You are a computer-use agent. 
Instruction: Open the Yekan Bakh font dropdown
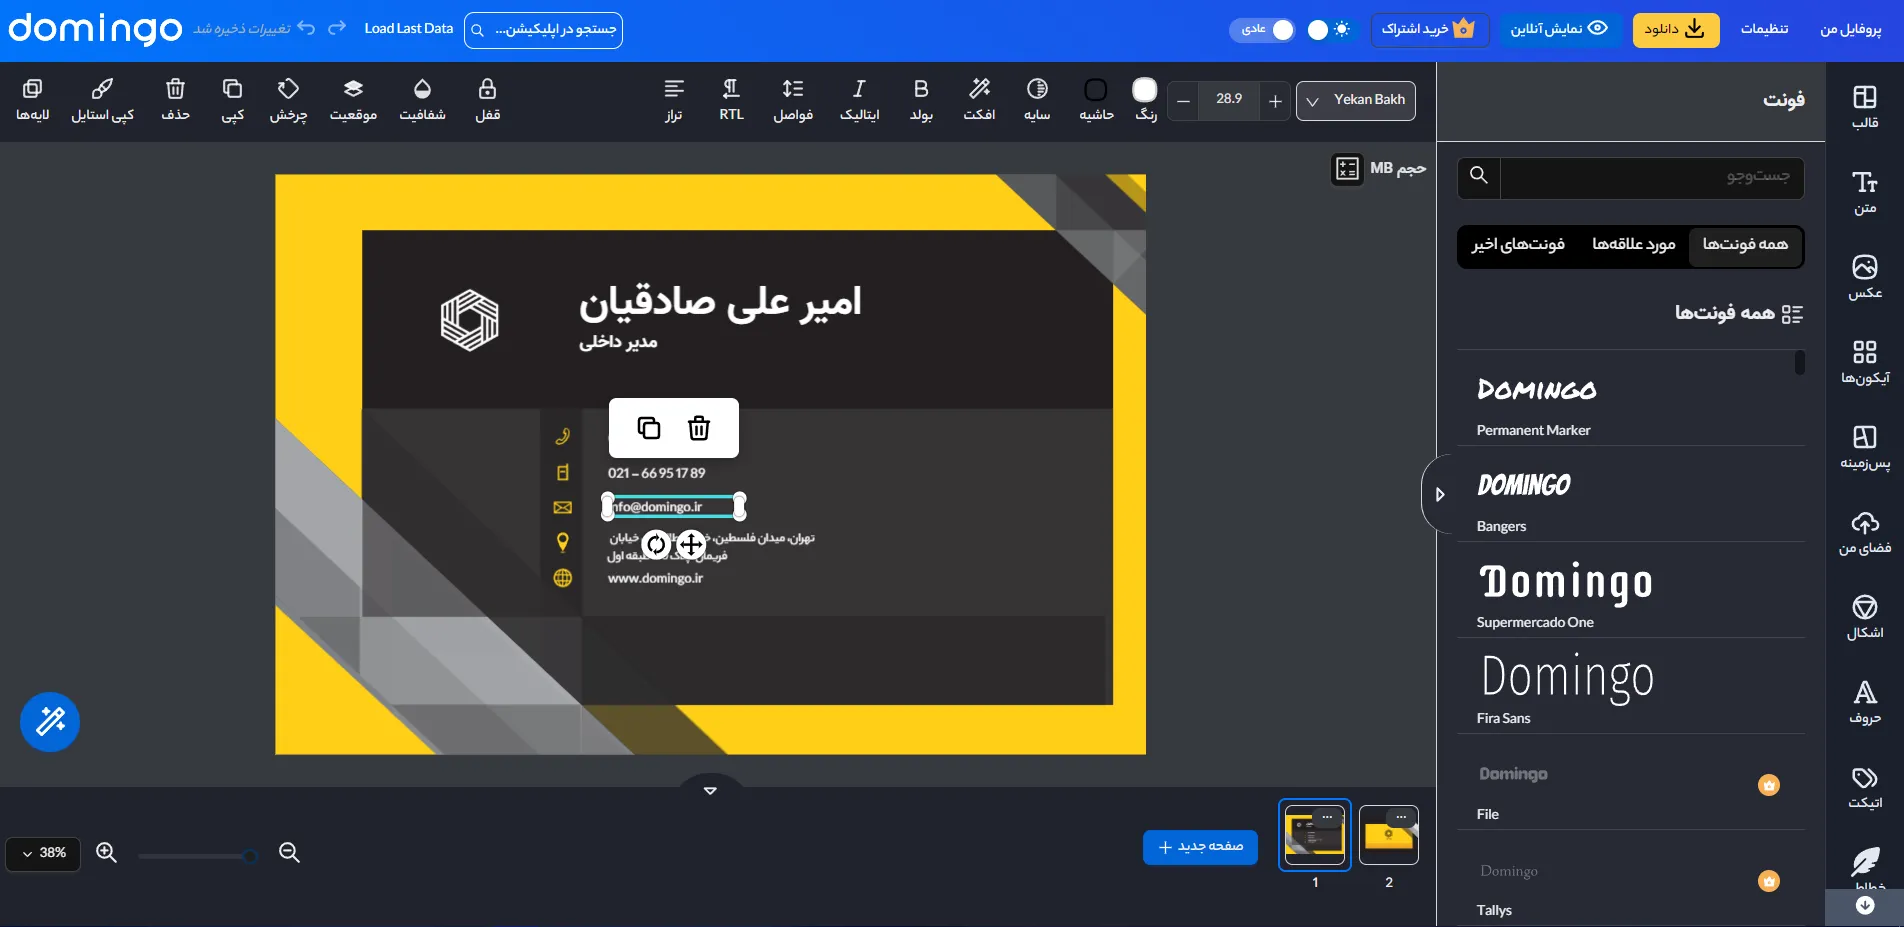(x=1356, y=101)
